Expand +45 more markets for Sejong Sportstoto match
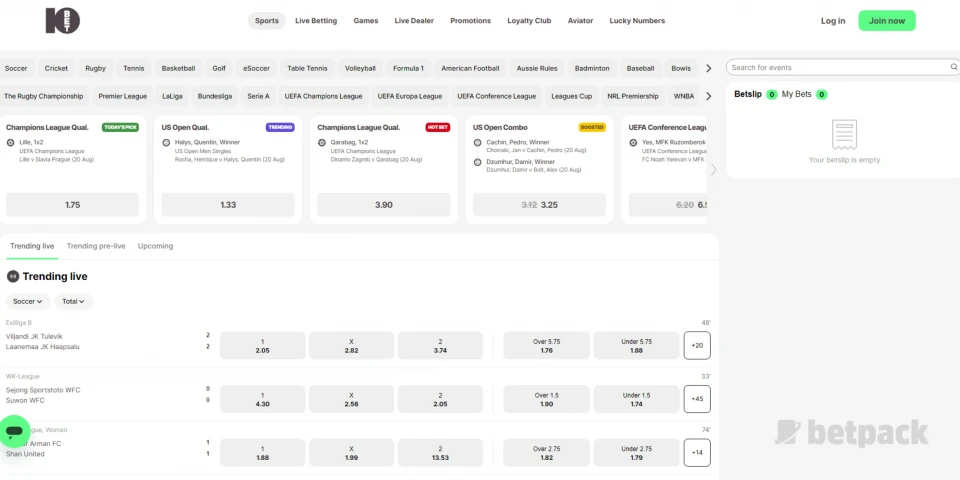960x480 pixels. (697, 399)
